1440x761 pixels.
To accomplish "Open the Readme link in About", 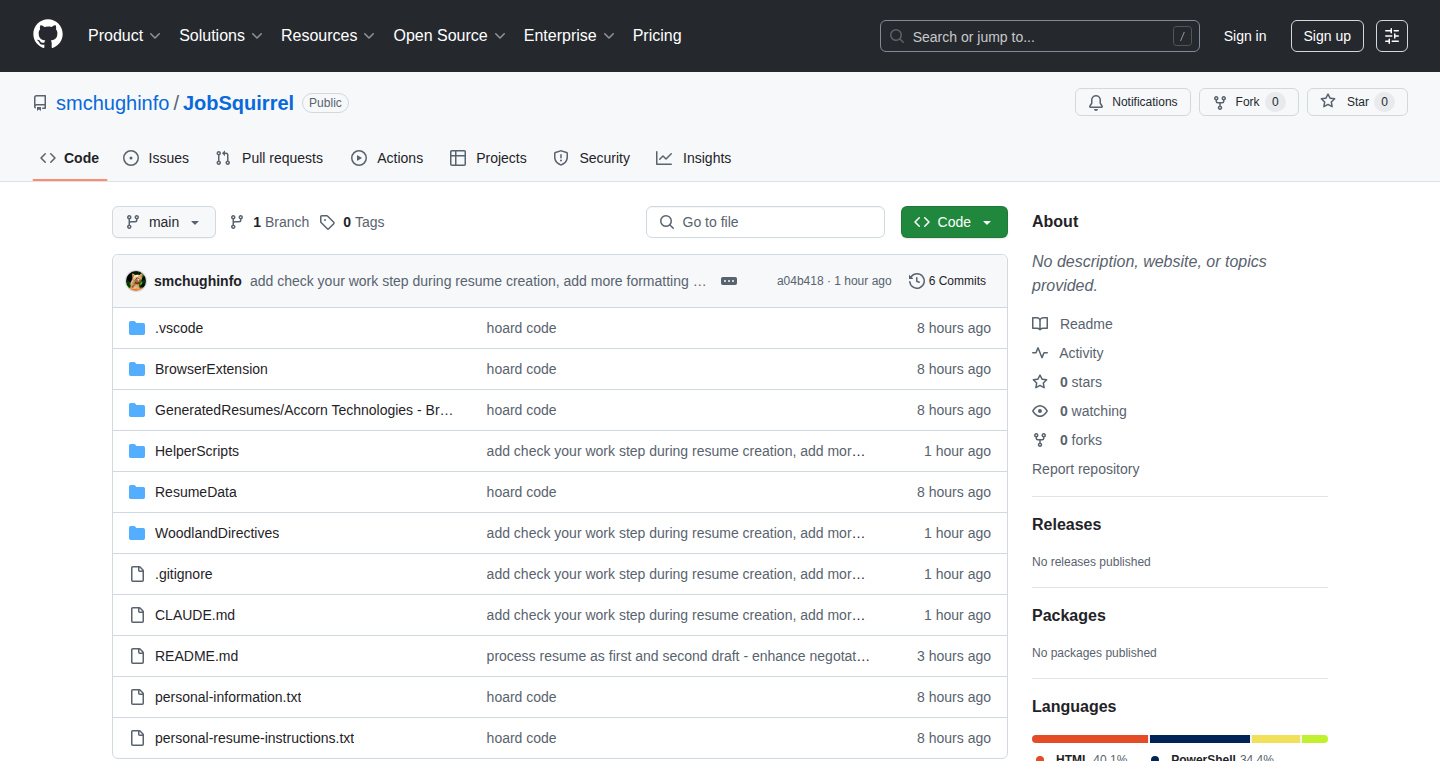I will 1072,324.
